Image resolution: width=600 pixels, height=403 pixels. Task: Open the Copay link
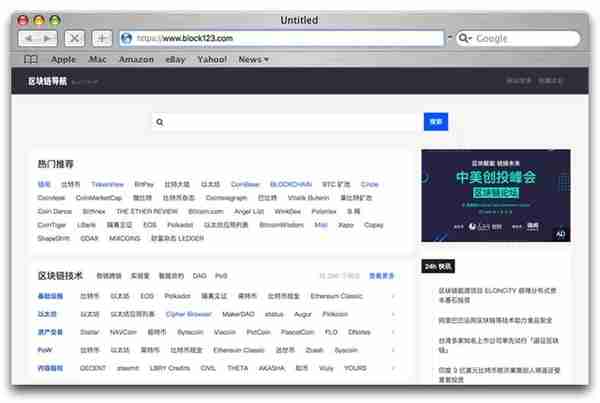coord(373,225)
